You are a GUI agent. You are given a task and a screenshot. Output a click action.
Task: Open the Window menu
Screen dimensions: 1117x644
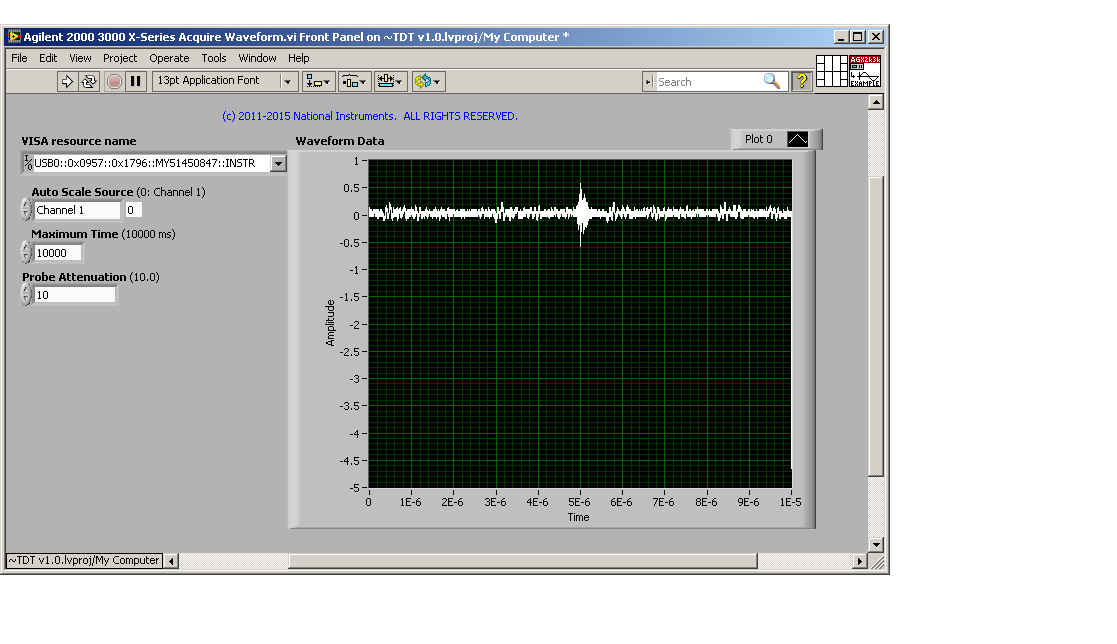[257, 58]
